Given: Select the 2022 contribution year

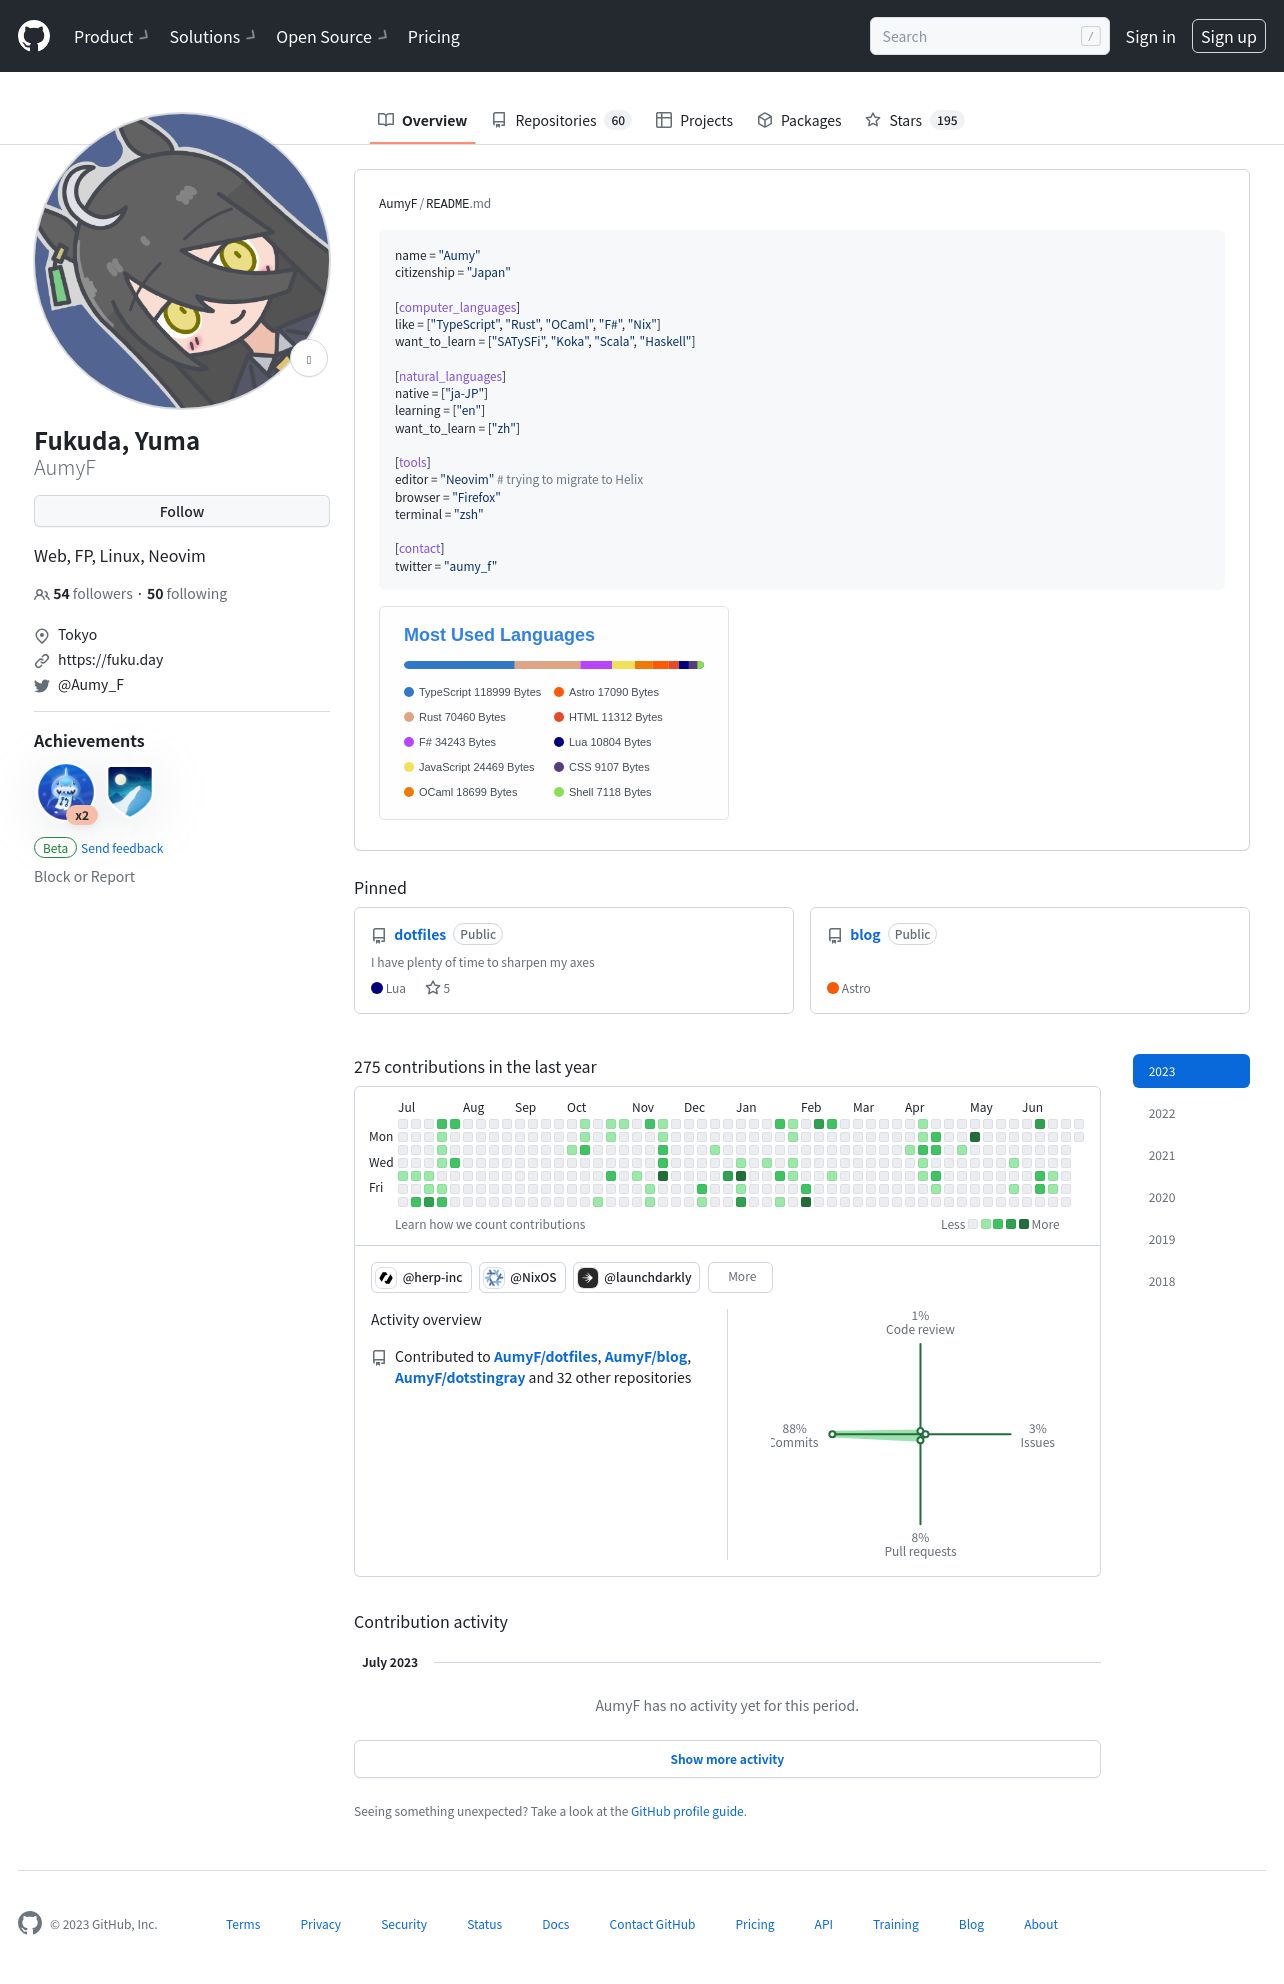Looking at the screenshot, I should 1191,1113.
